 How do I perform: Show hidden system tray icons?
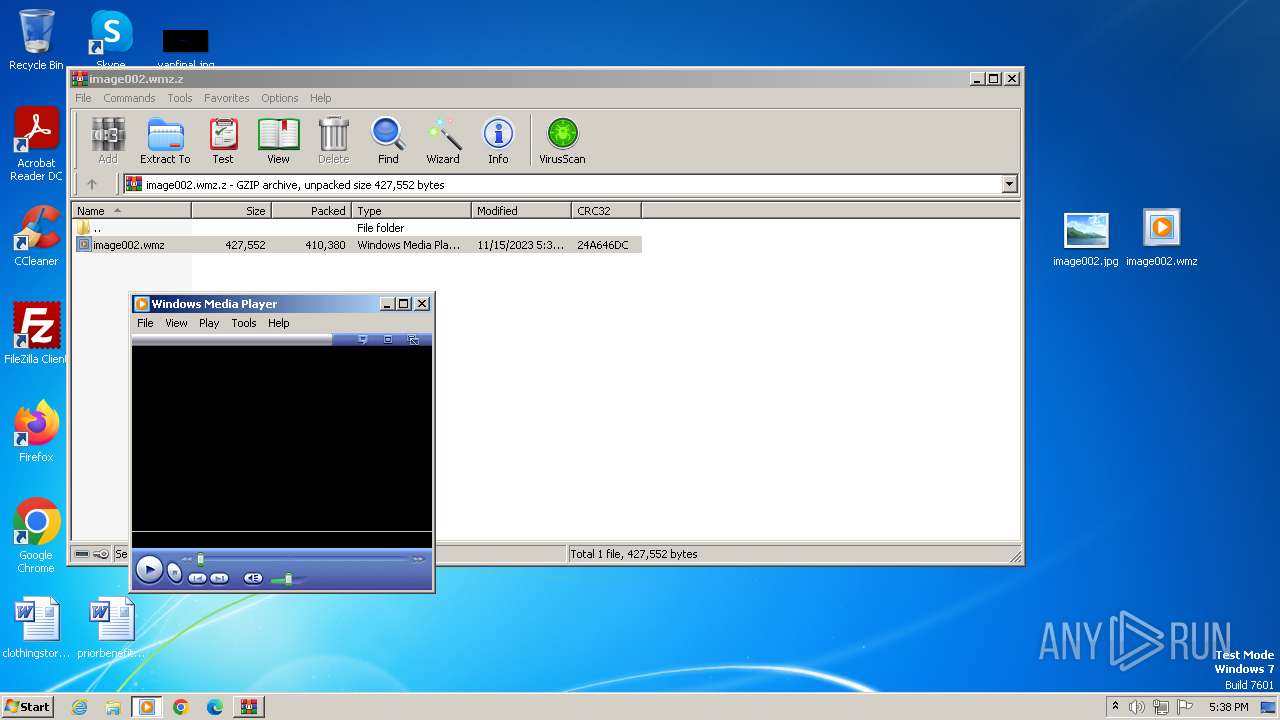[x=1115, y=707]
